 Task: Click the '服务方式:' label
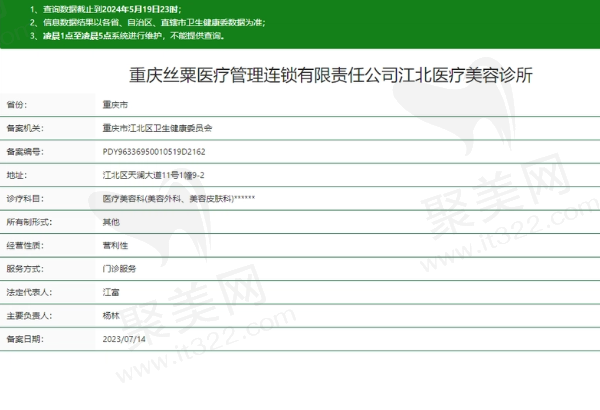pos(25,269)
